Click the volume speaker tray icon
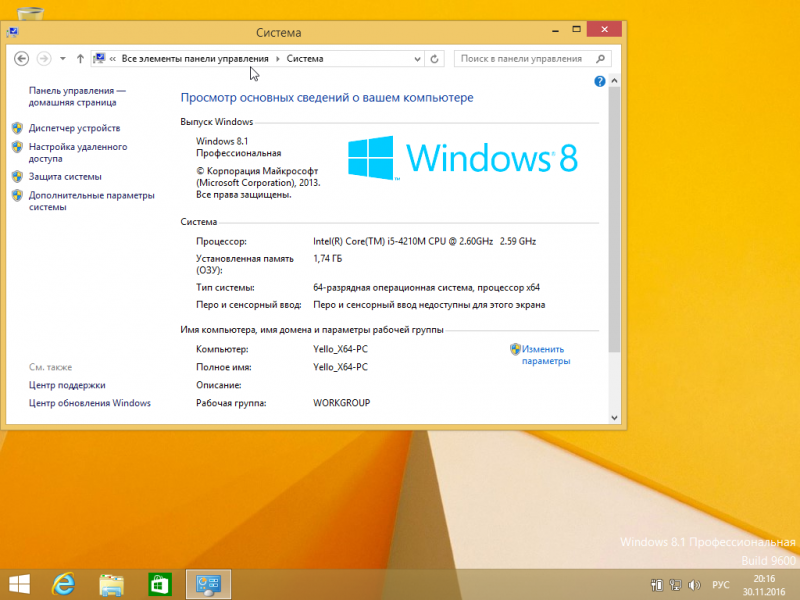 click(x=694, y=585)
